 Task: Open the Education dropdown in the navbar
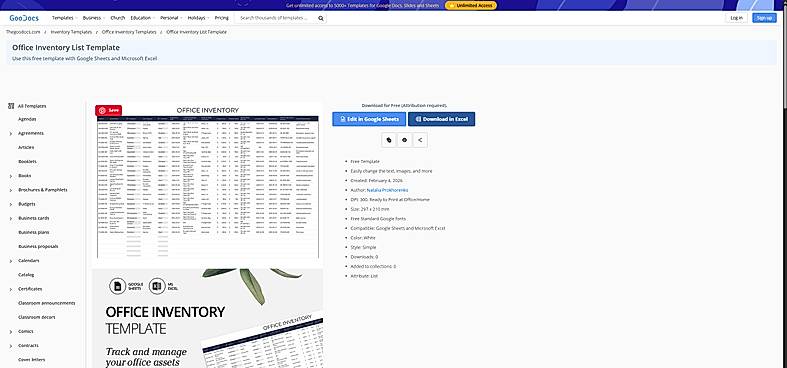[x=142, y=18]
